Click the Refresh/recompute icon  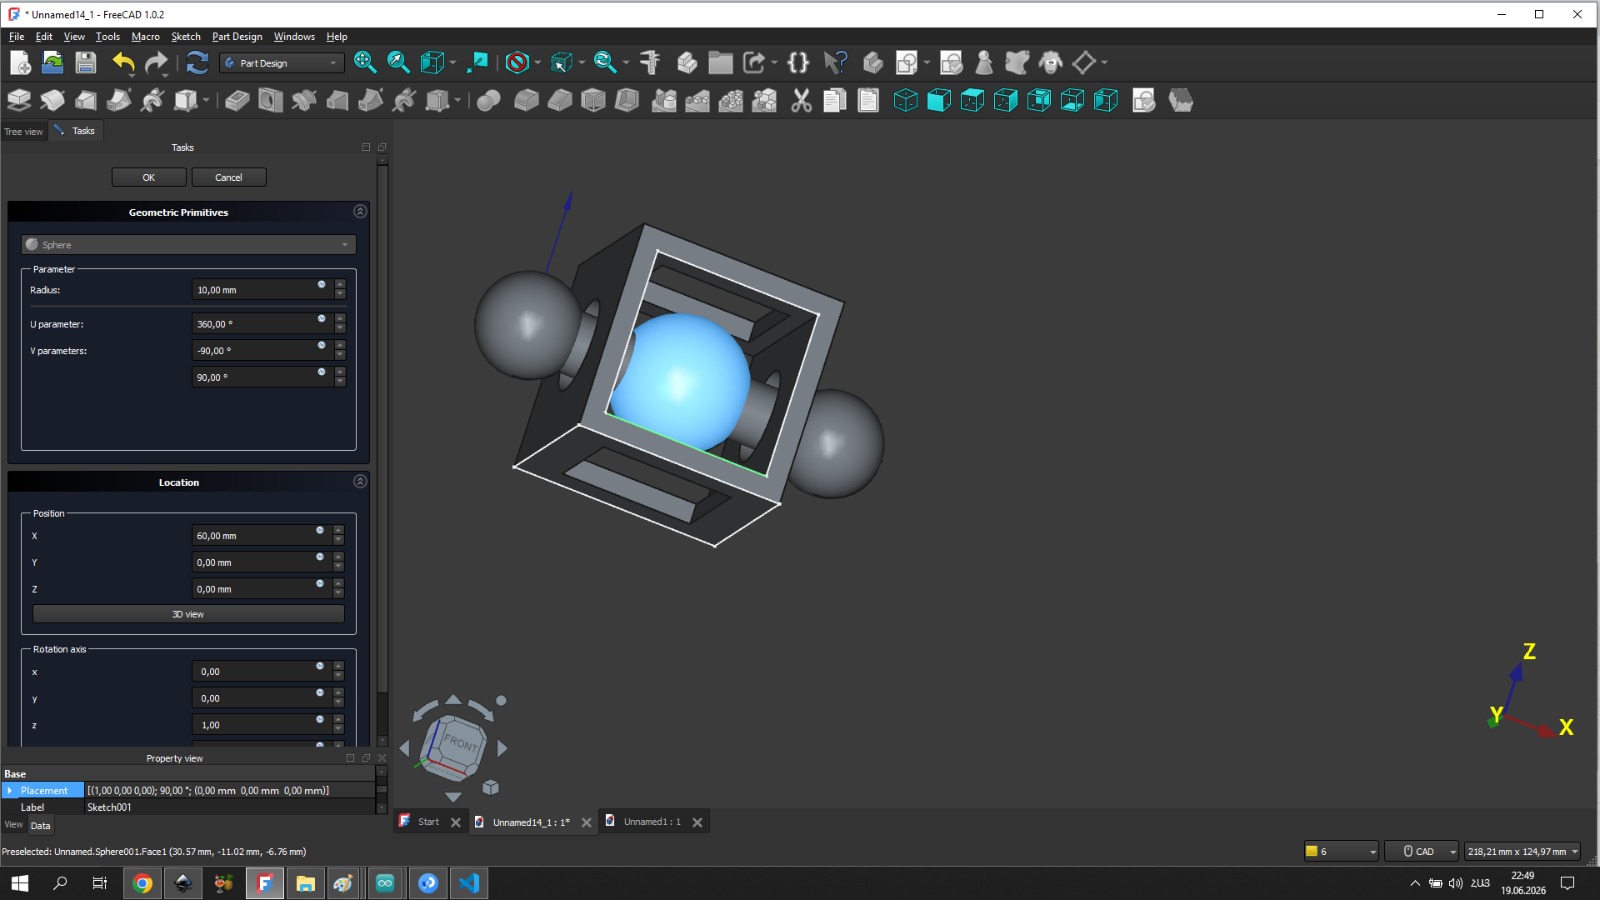coord(197,63)
